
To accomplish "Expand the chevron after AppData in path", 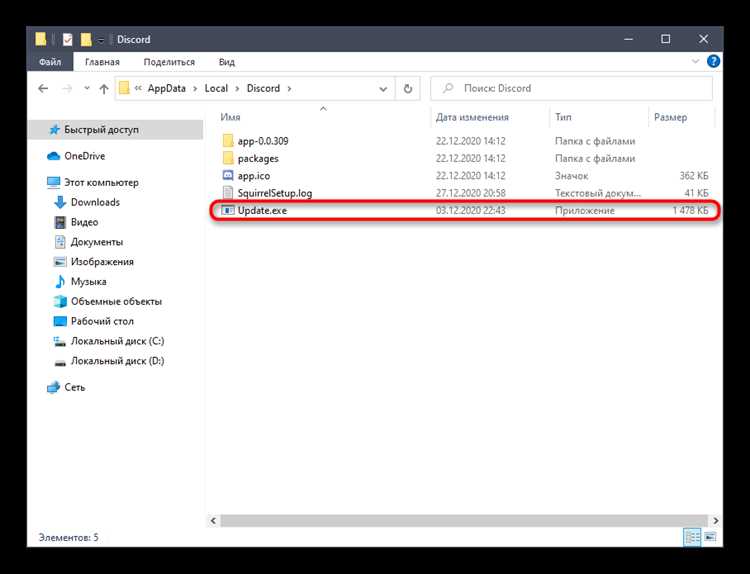I will (195, 89).
